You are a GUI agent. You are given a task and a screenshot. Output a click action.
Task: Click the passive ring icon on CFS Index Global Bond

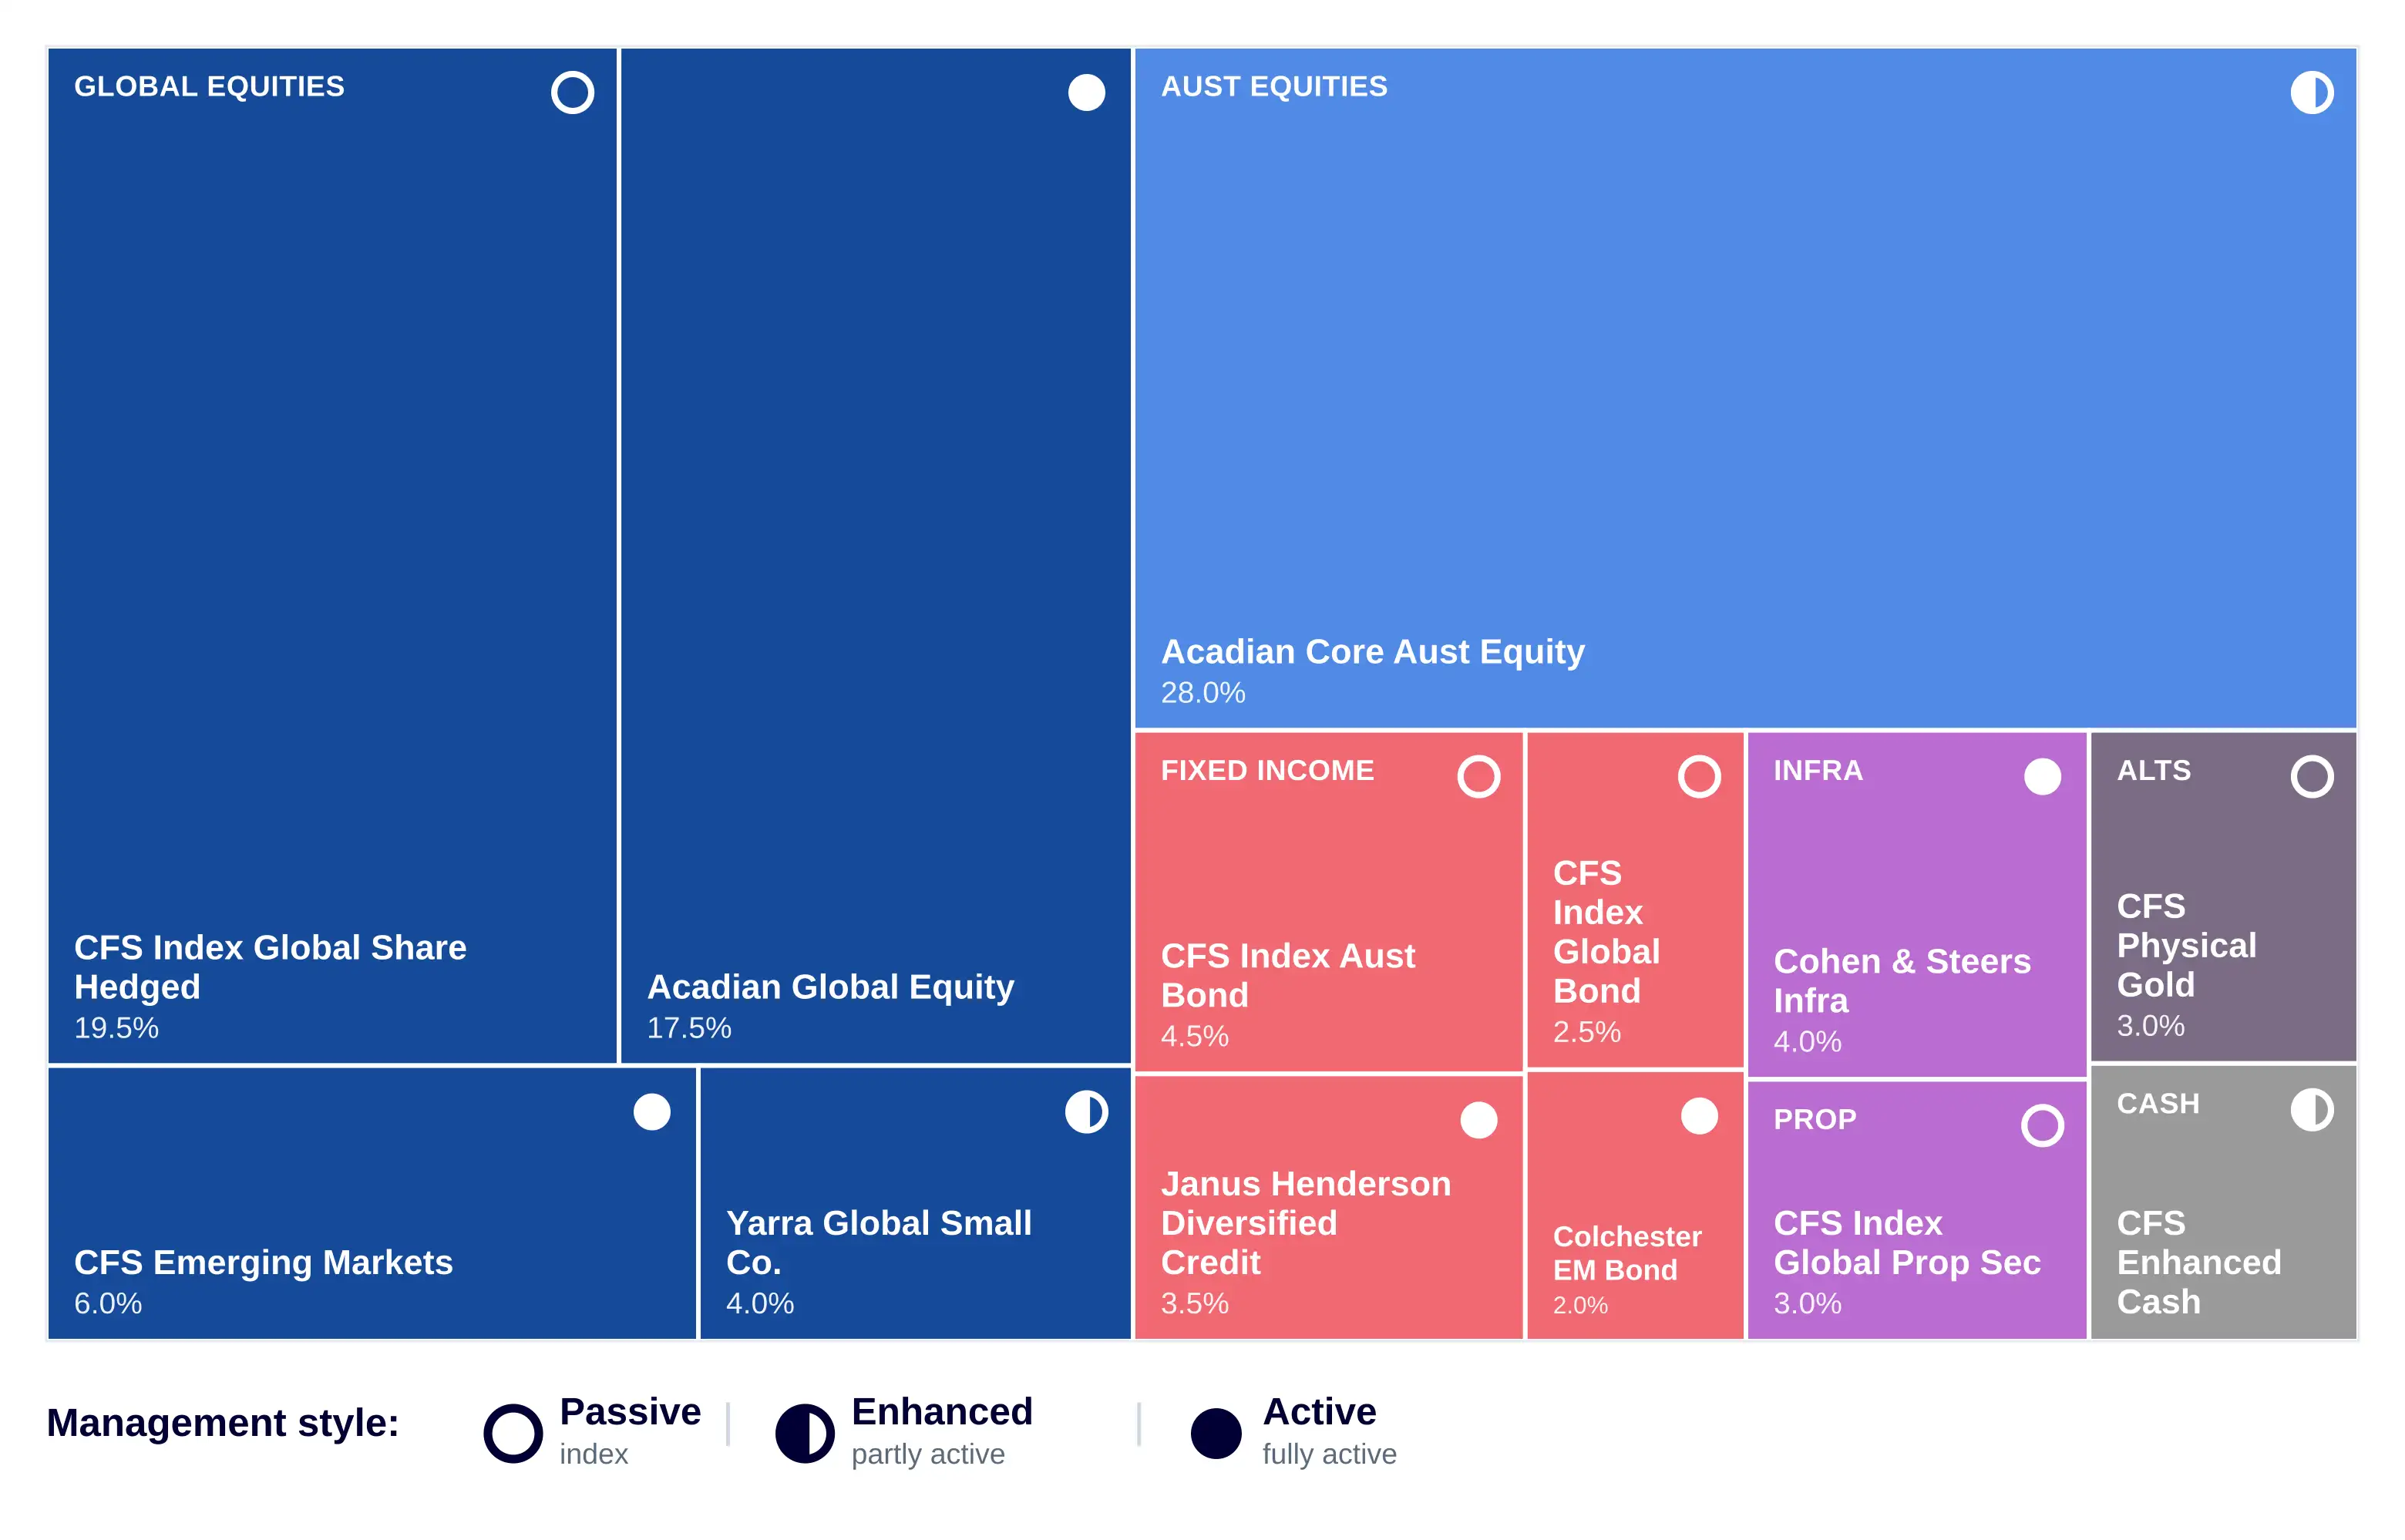1699,776
